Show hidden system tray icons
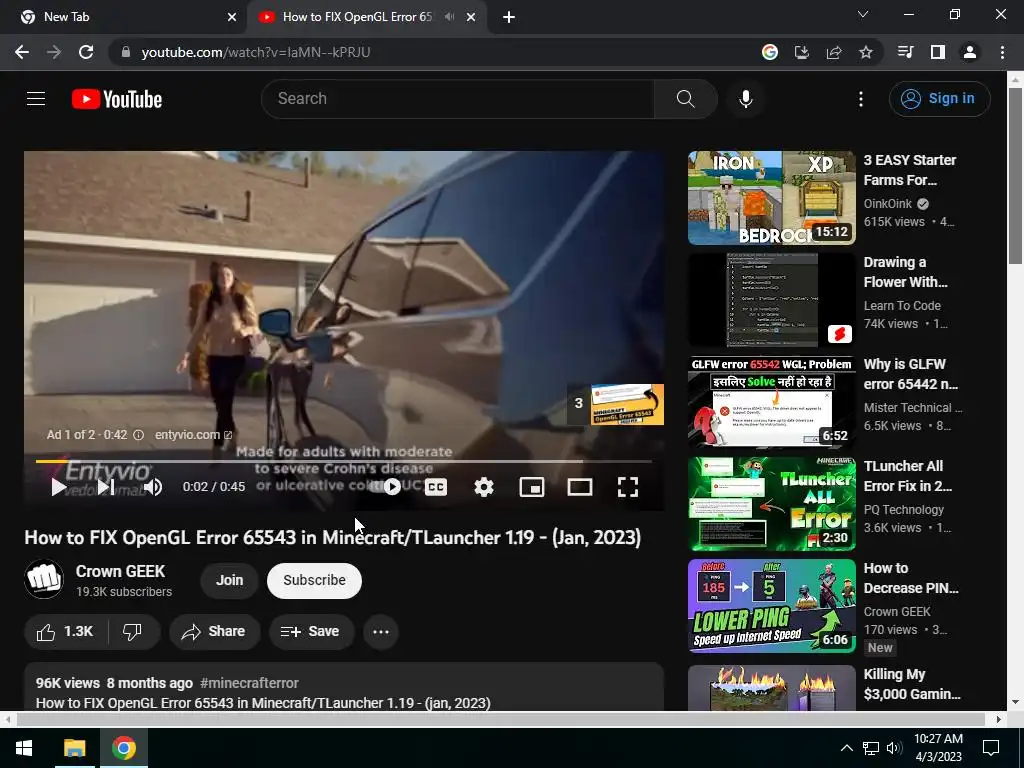 coord(846,748)
